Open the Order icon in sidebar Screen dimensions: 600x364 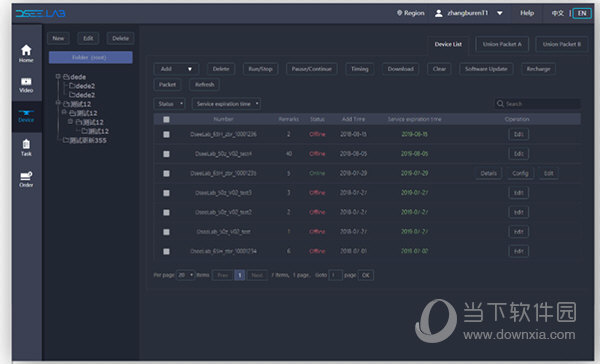tap(26, 176)
